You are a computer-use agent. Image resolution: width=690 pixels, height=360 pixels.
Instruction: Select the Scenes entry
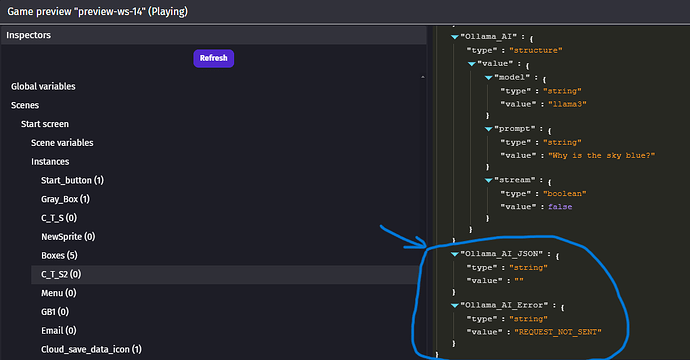click(x=25, y=105)
